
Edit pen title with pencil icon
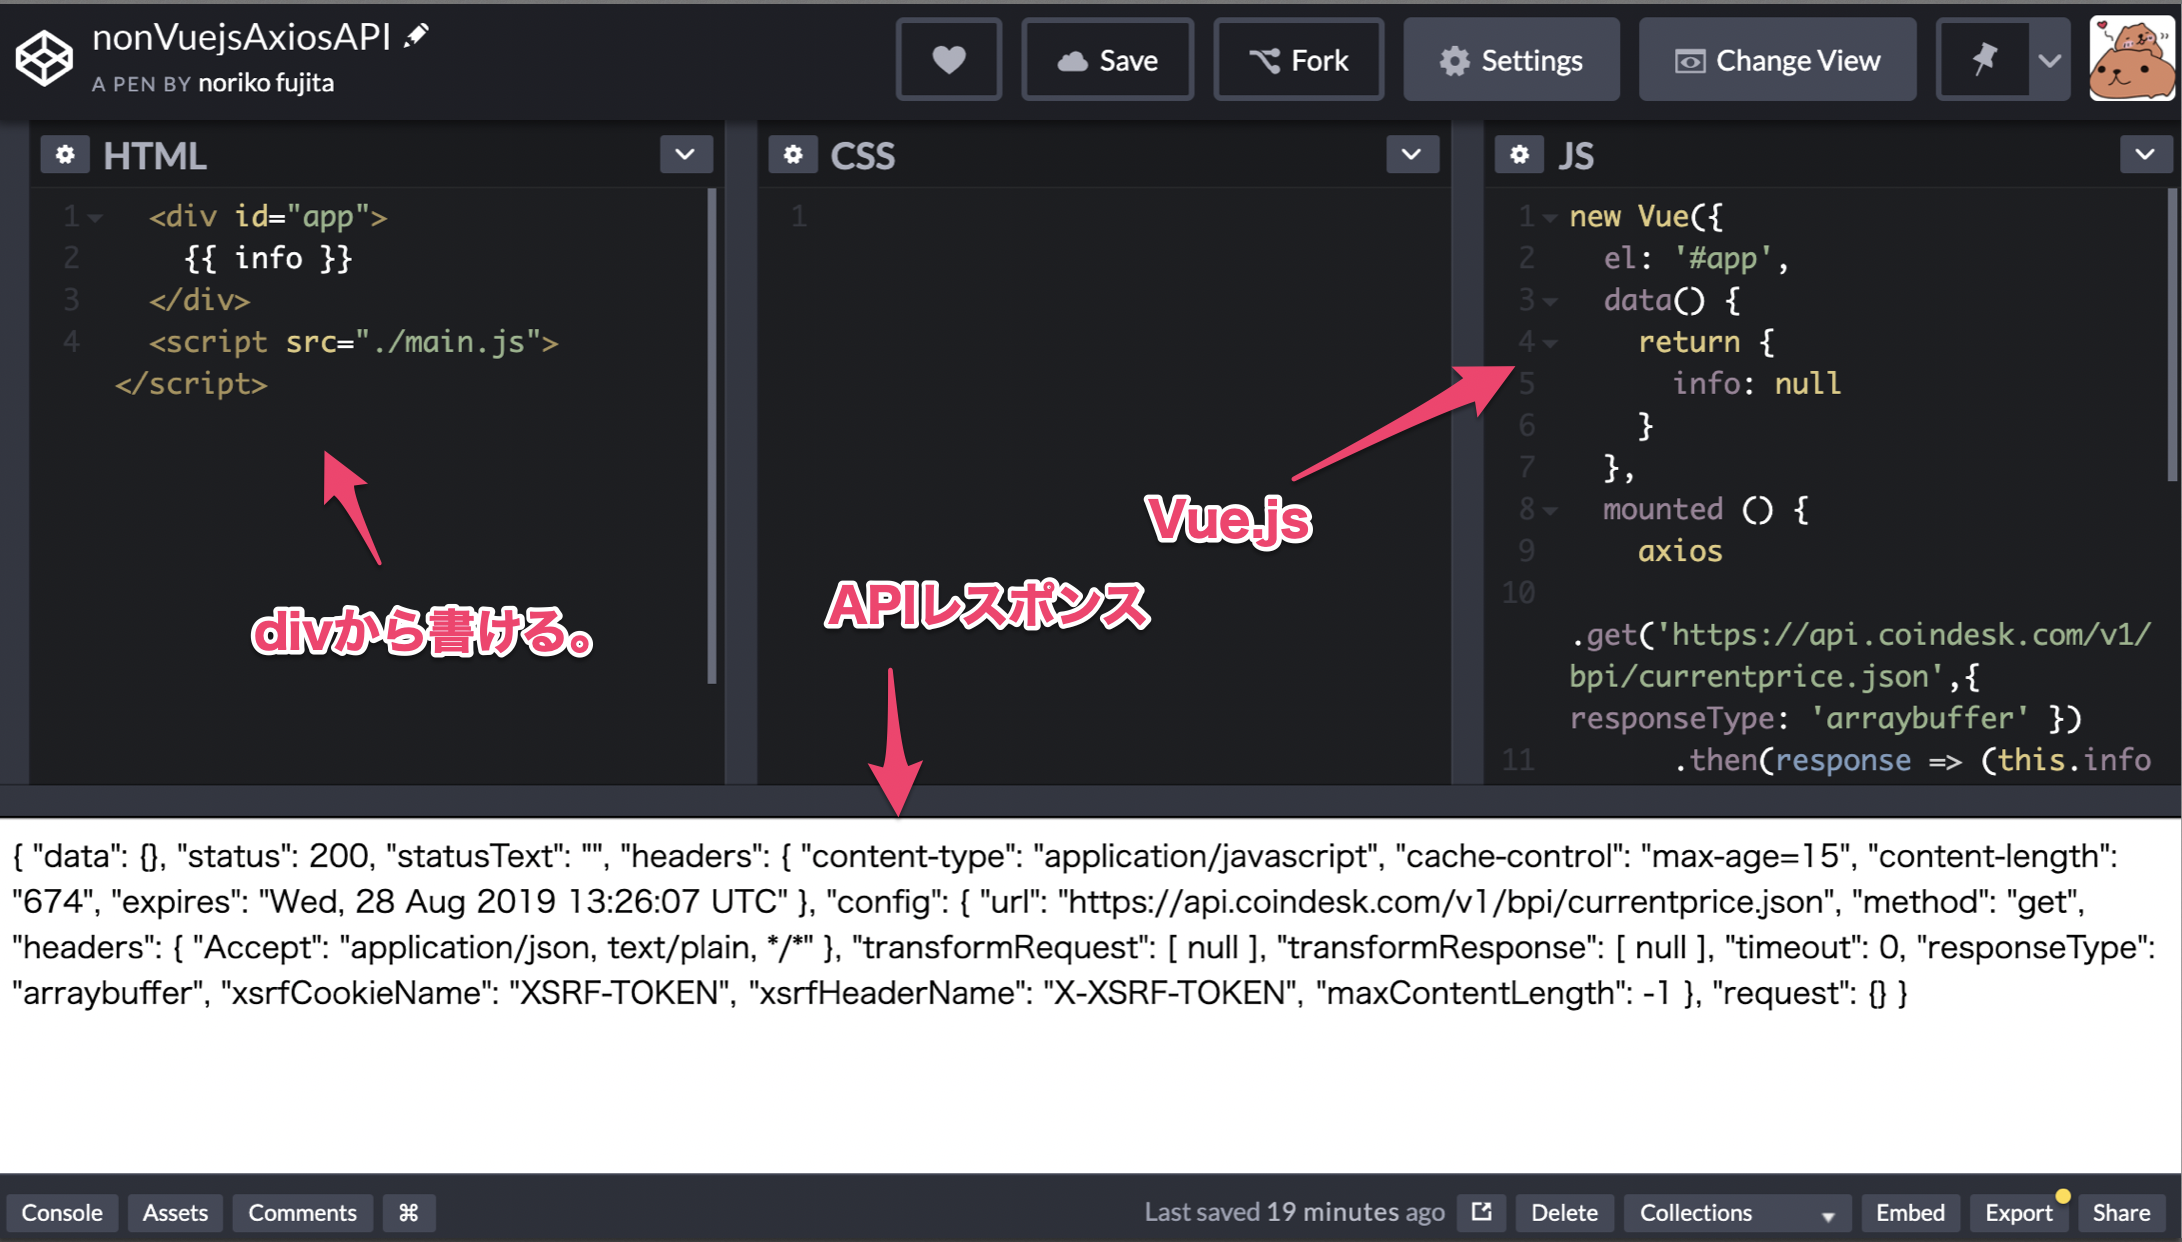pyautogui.click(x=416, y=36)
